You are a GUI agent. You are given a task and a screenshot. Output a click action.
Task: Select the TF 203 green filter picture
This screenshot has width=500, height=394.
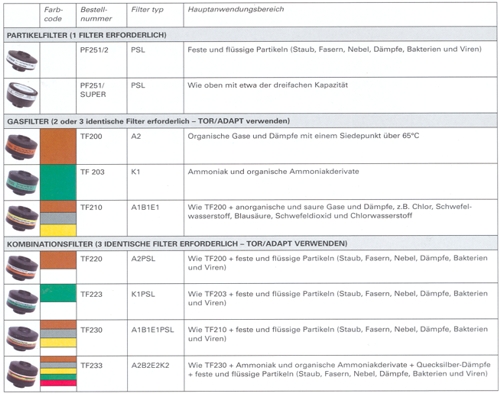(22, 182)
